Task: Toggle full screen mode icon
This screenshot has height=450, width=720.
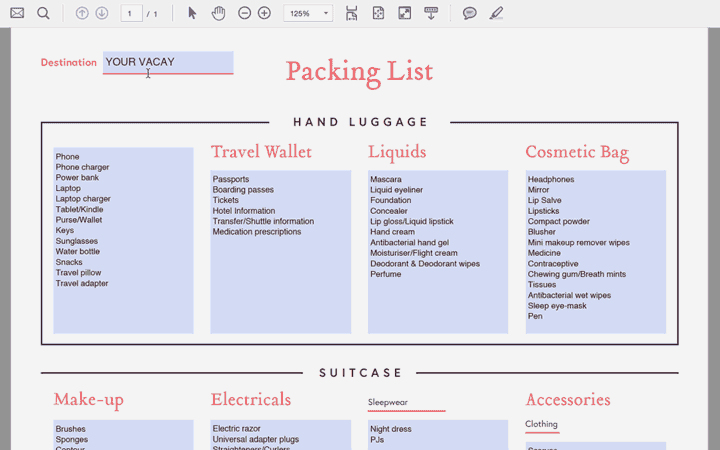Action: (x=405, y=13)
